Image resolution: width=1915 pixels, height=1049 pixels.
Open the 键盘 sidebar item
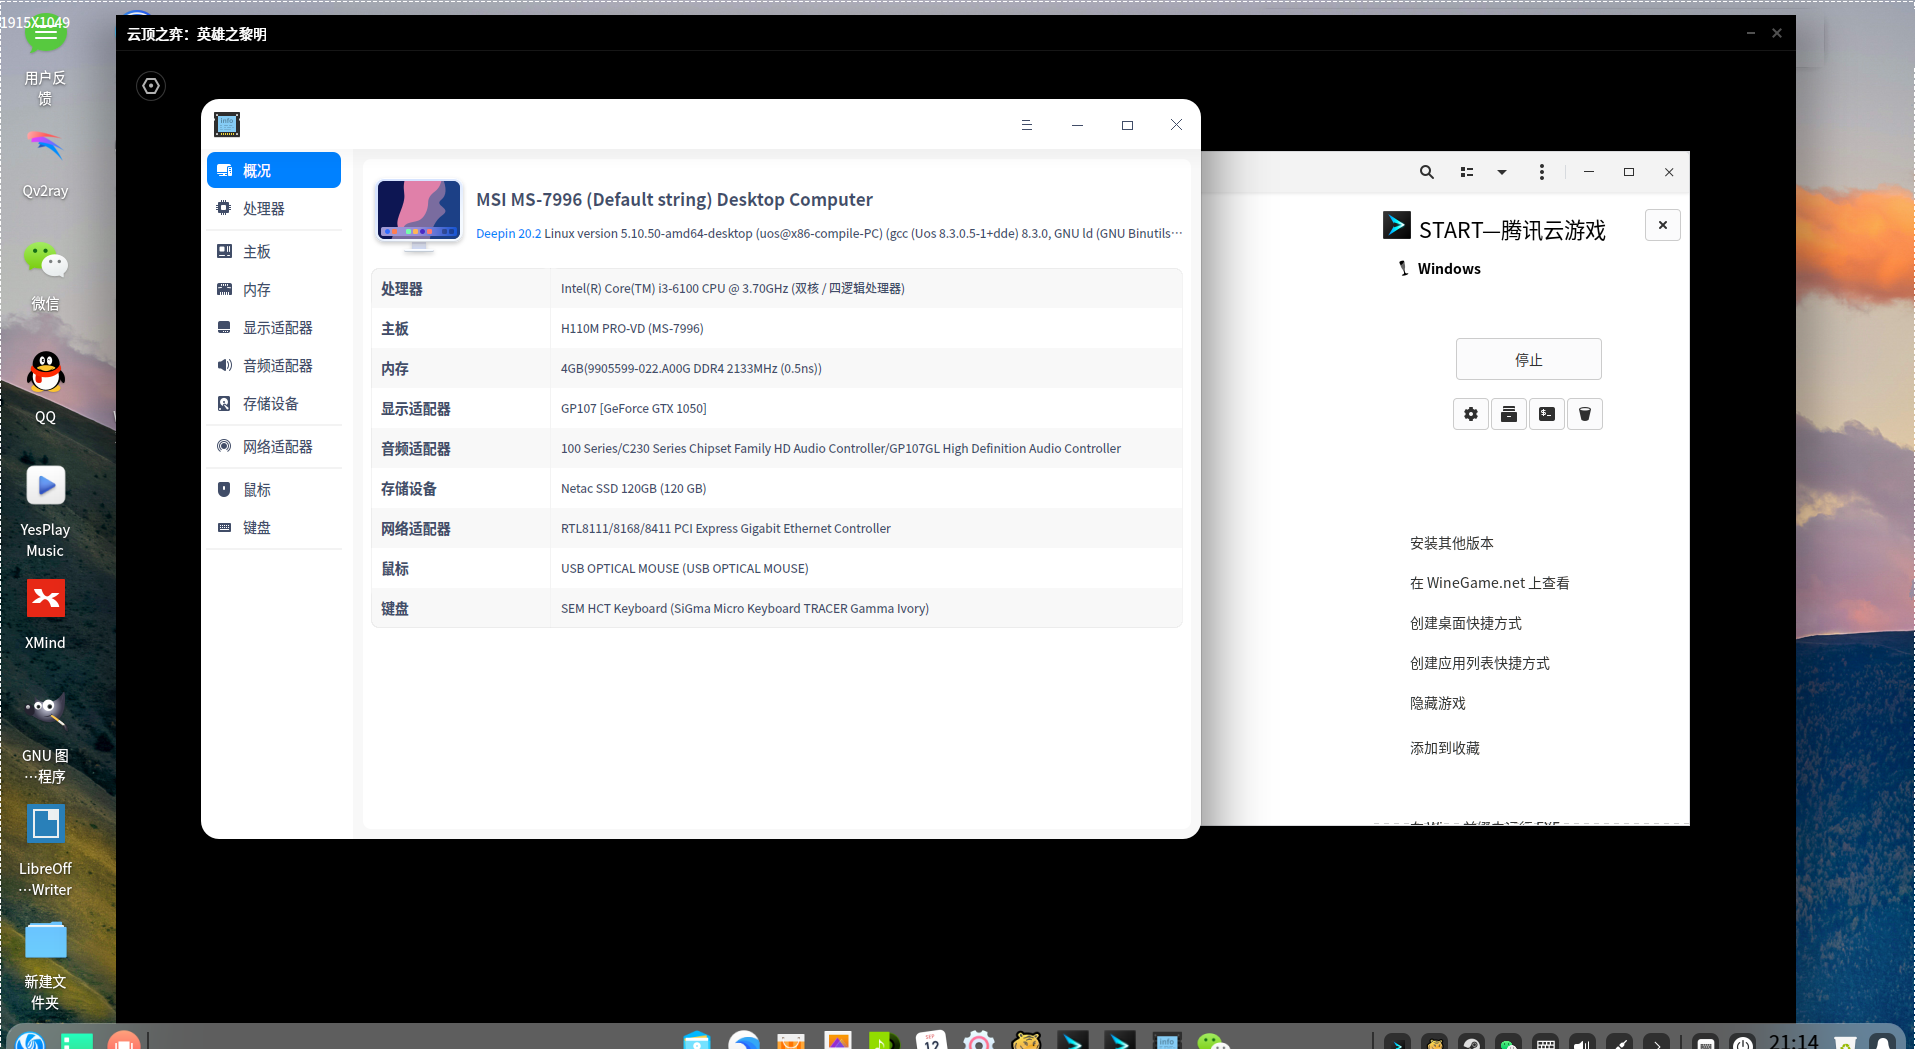274,527
